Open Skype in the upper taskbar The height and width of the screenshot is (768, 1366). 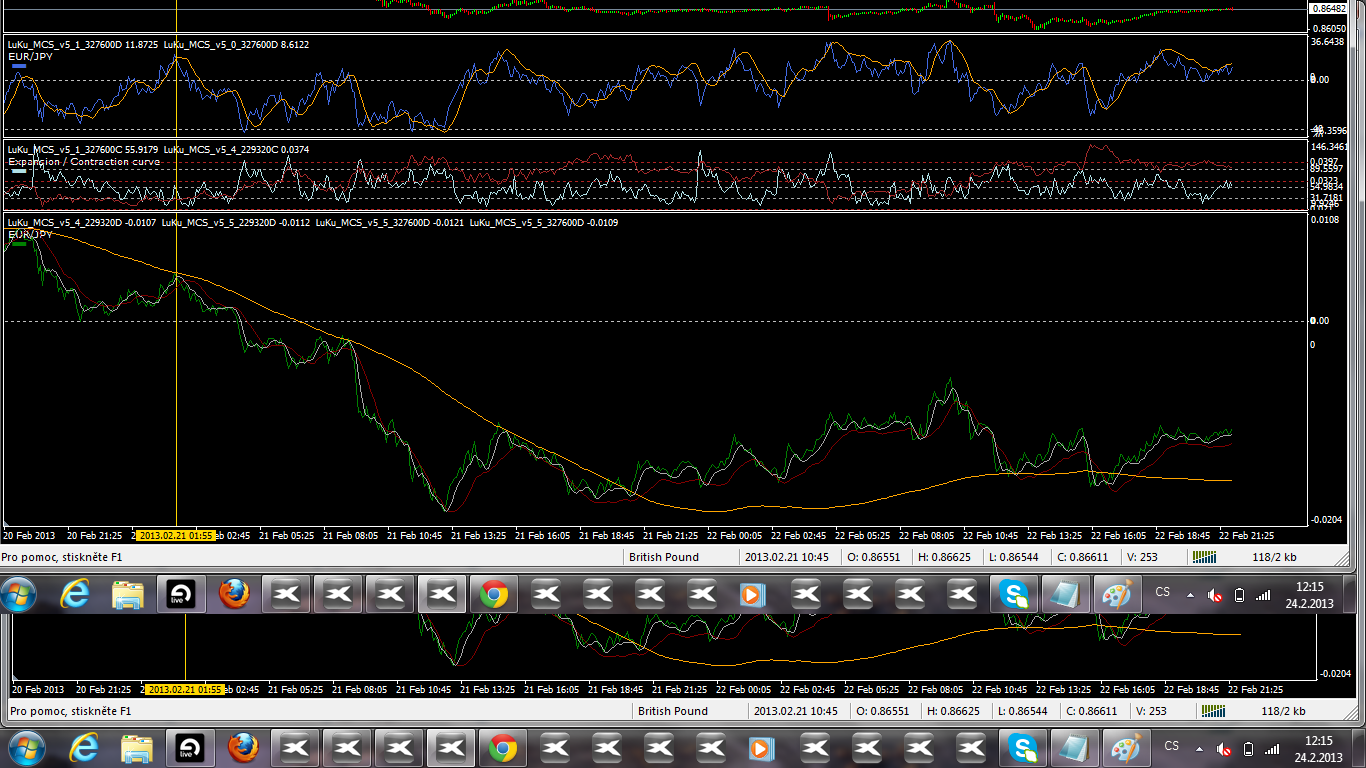pos(1014,594)
